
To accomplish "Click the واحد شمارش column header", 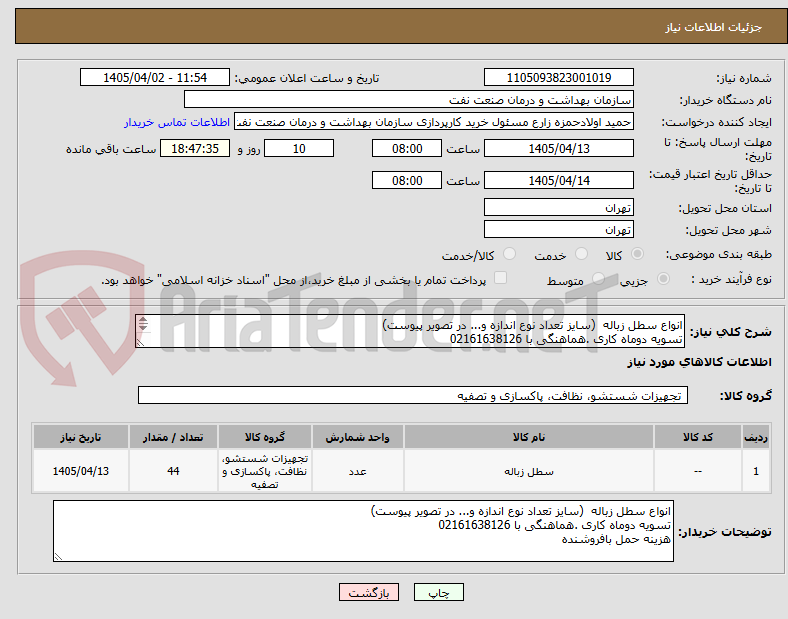I will [357, 437].
